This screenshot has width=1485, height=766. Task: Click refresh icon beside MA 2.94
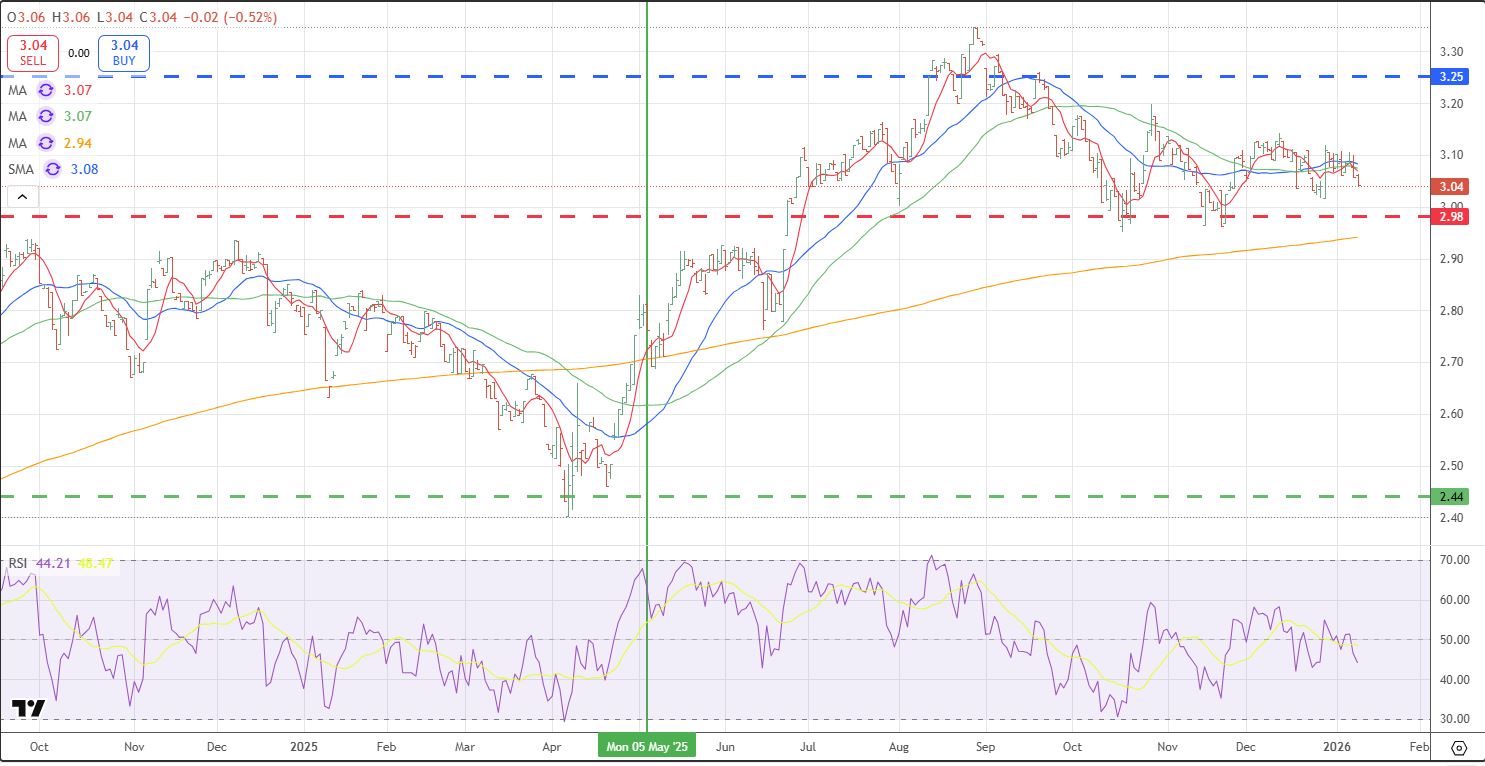tap(45, 143)
